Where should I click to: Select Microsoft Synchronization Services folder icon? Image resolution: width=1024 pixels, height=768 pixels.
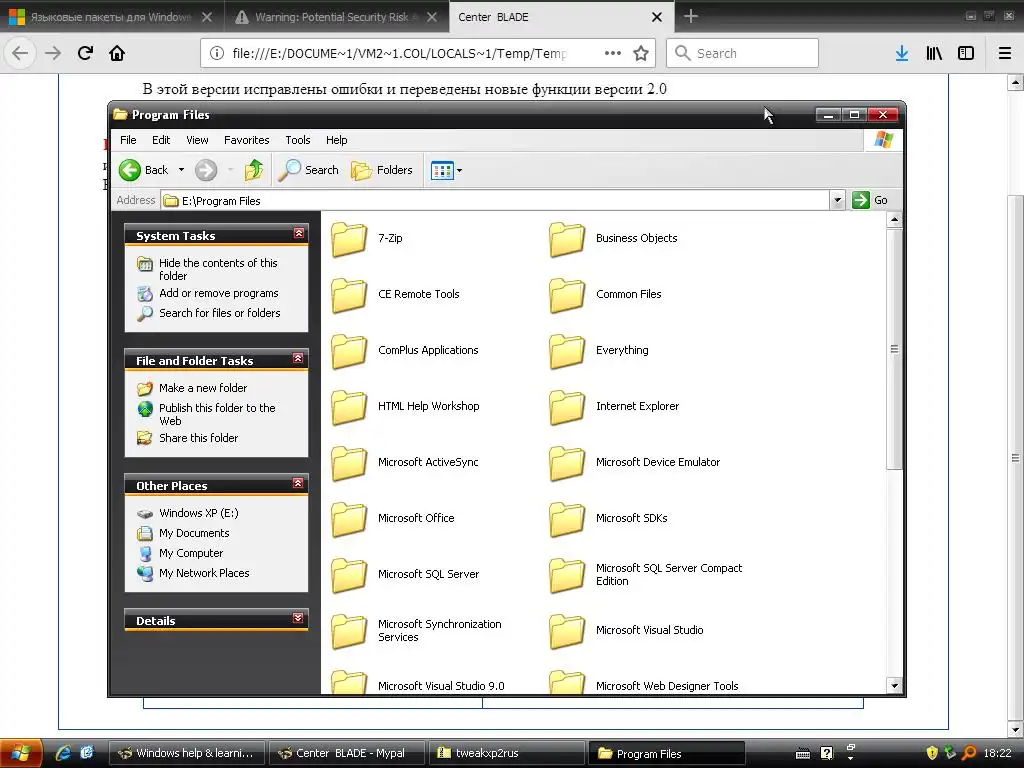click(x=349, y=631)
